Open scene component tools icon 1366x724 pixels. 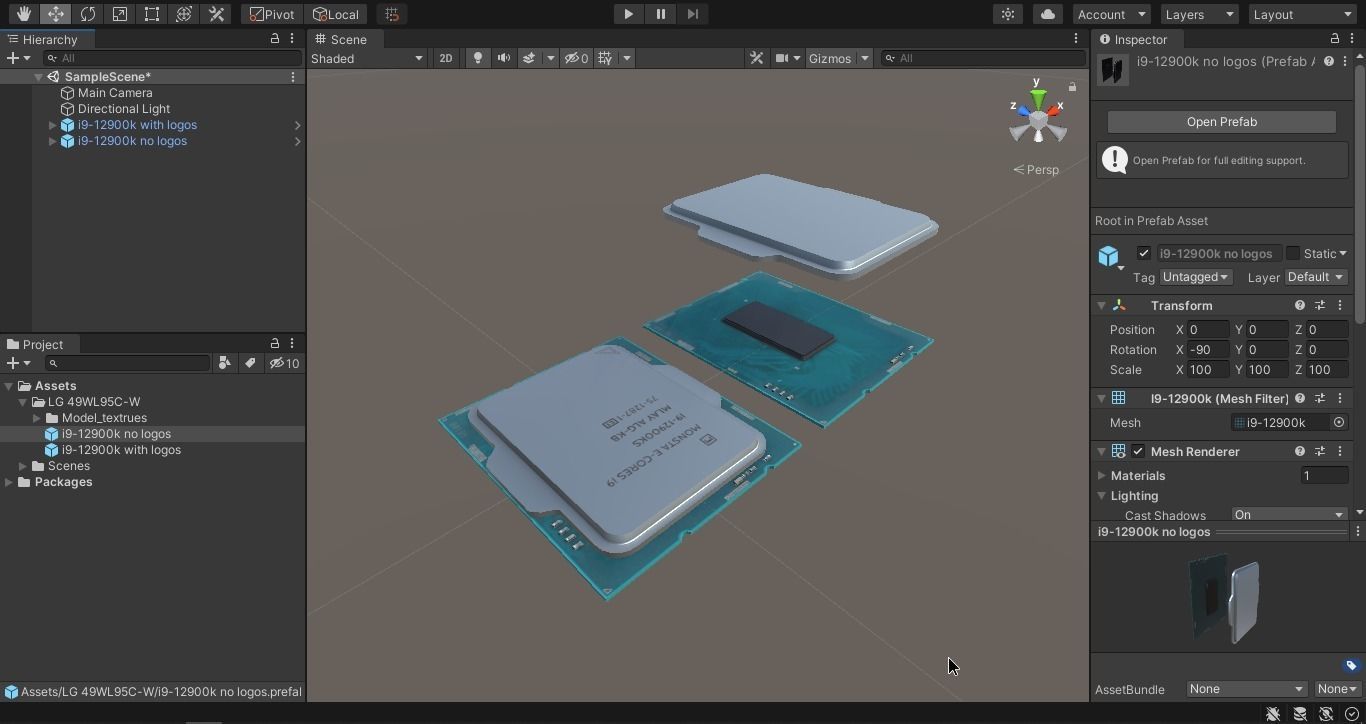[x=757, y=58]
